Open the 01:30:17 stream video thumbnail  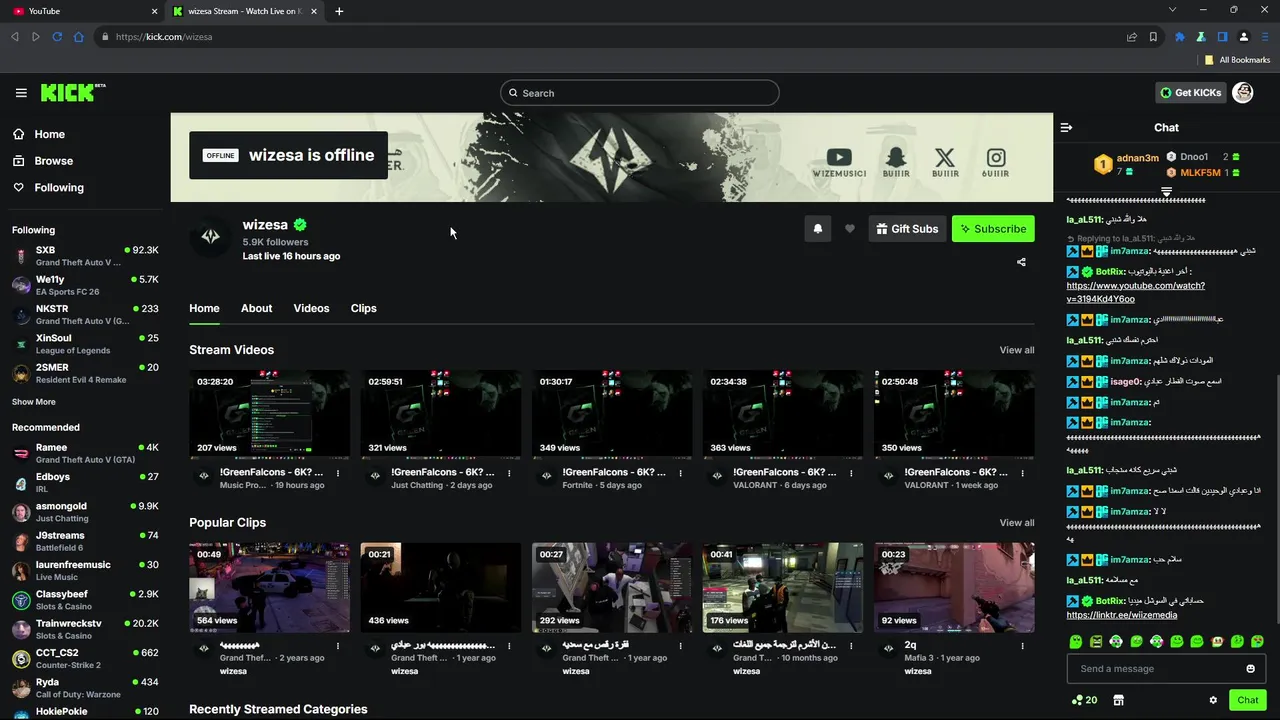pos(612,414)
